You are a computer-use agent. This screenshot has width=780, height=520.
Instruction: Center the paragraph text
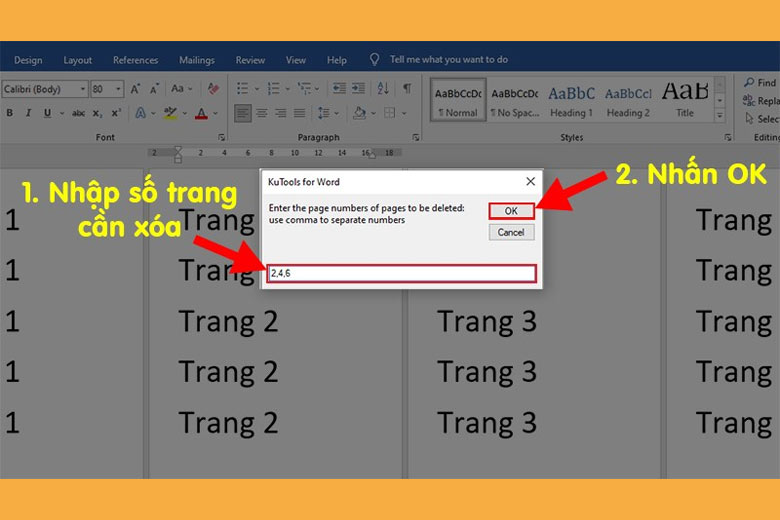pyautogui.click(x=262, y=113)
